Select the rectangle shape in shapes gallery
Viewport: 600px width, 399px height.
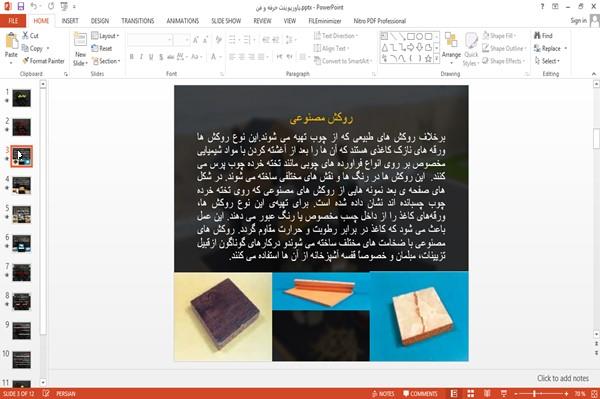coord(411,37)
